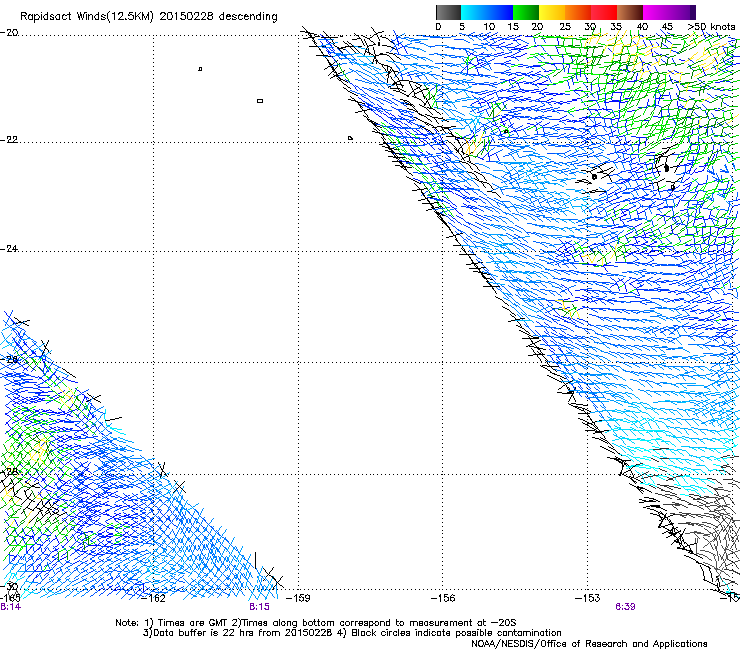Screen dimensions: 740x650
Task: Click the '-22' latitude label
Action: pyautogui.click(x=9, y=140)
